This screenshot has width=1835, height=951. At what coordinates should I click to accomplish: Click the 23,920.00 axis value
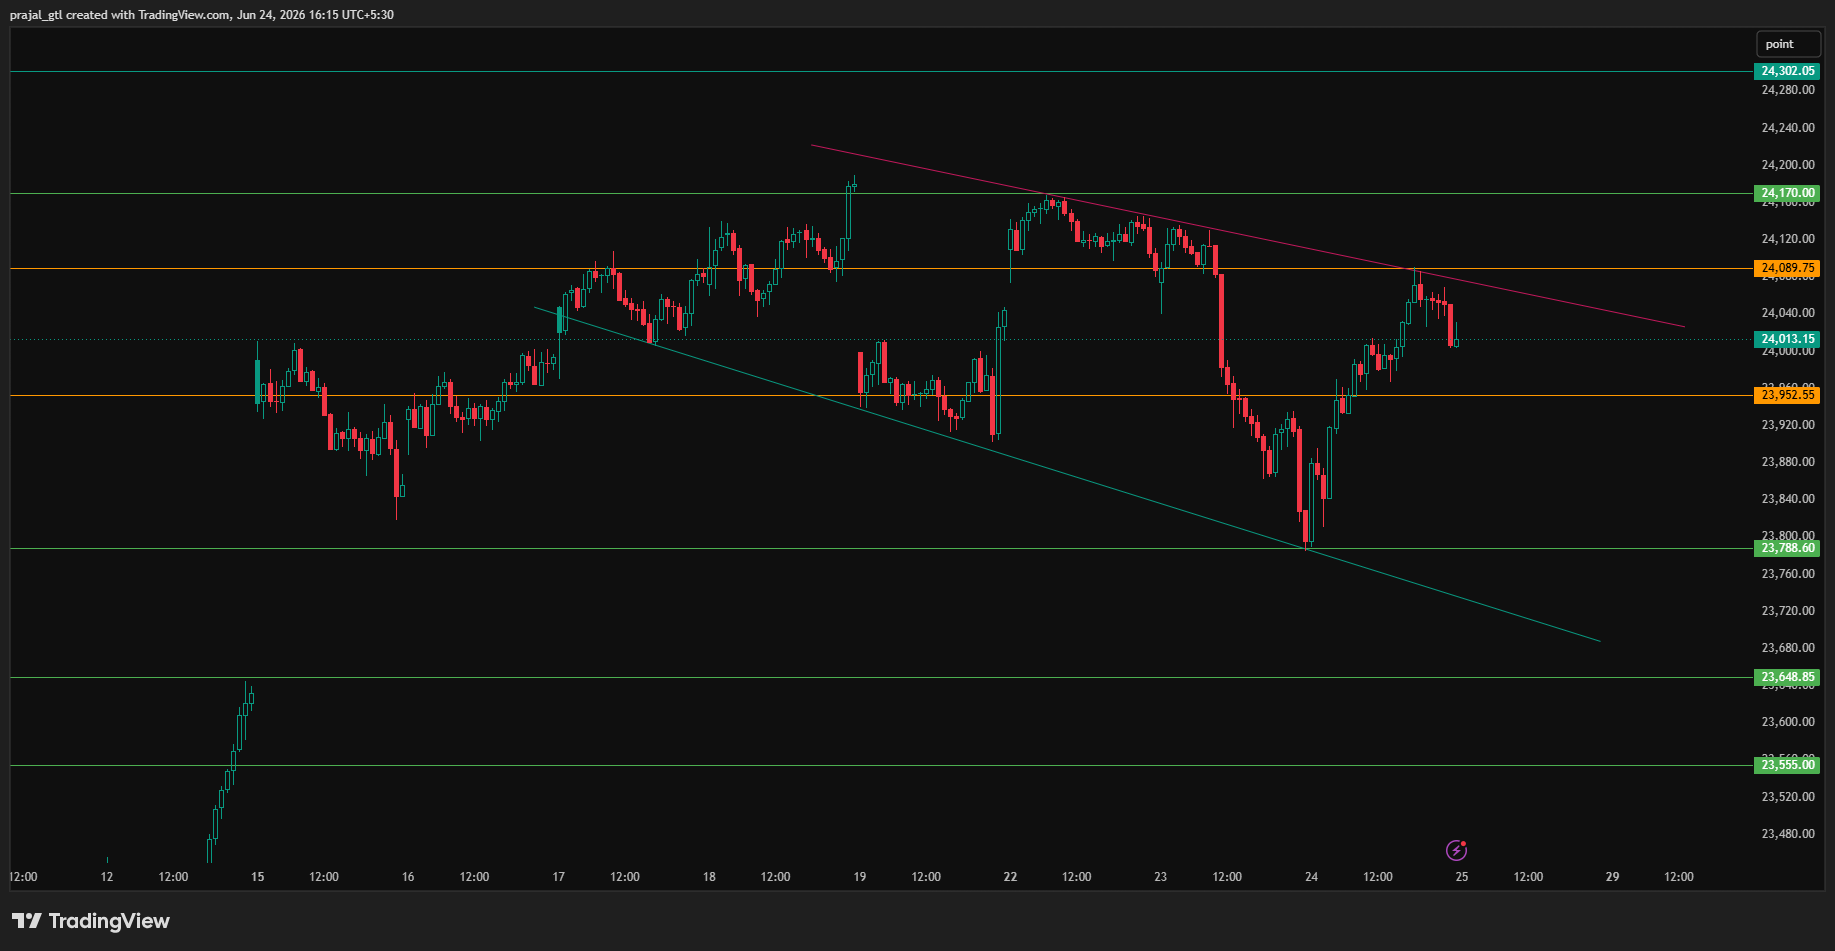pyautogui.click(x=1787, y=425)
